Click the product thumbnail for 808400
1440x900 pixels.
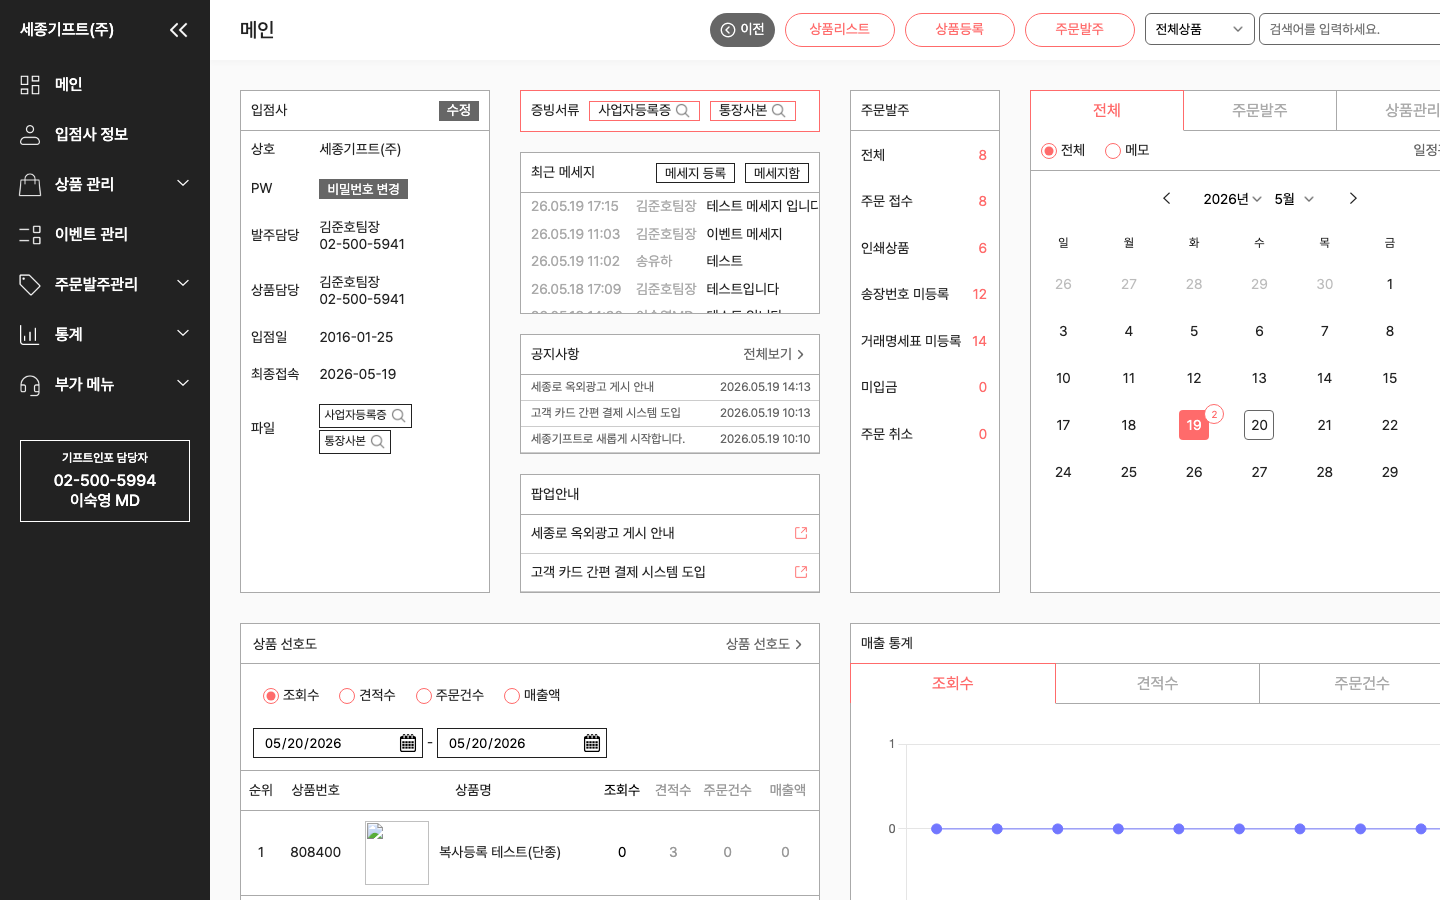[397, 853]
